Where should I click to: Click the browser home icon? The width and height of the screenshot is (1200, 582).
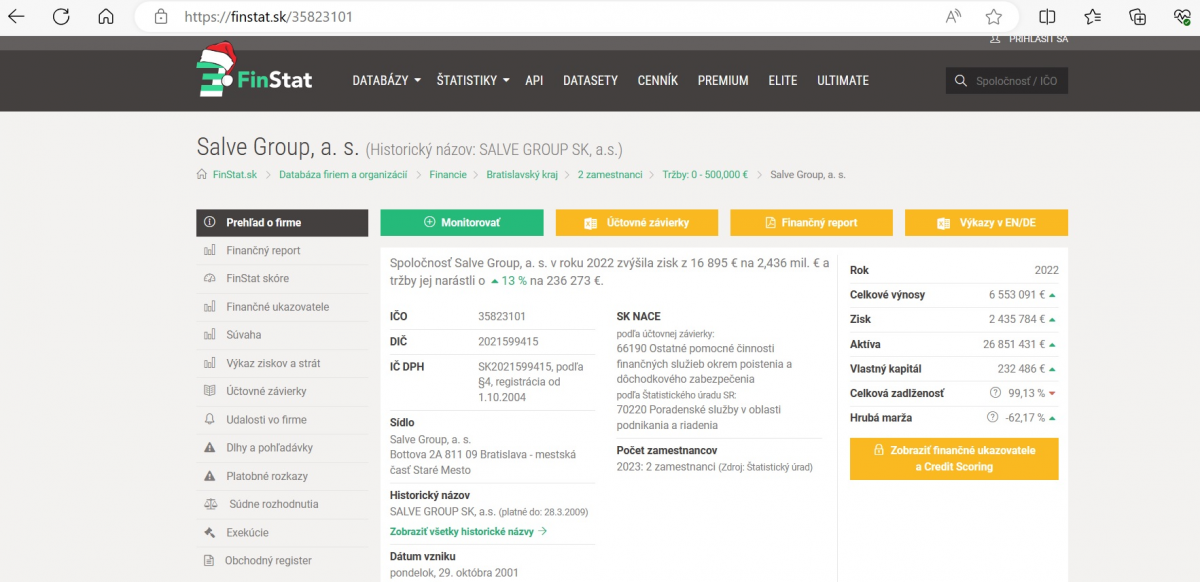click(106, 17)
